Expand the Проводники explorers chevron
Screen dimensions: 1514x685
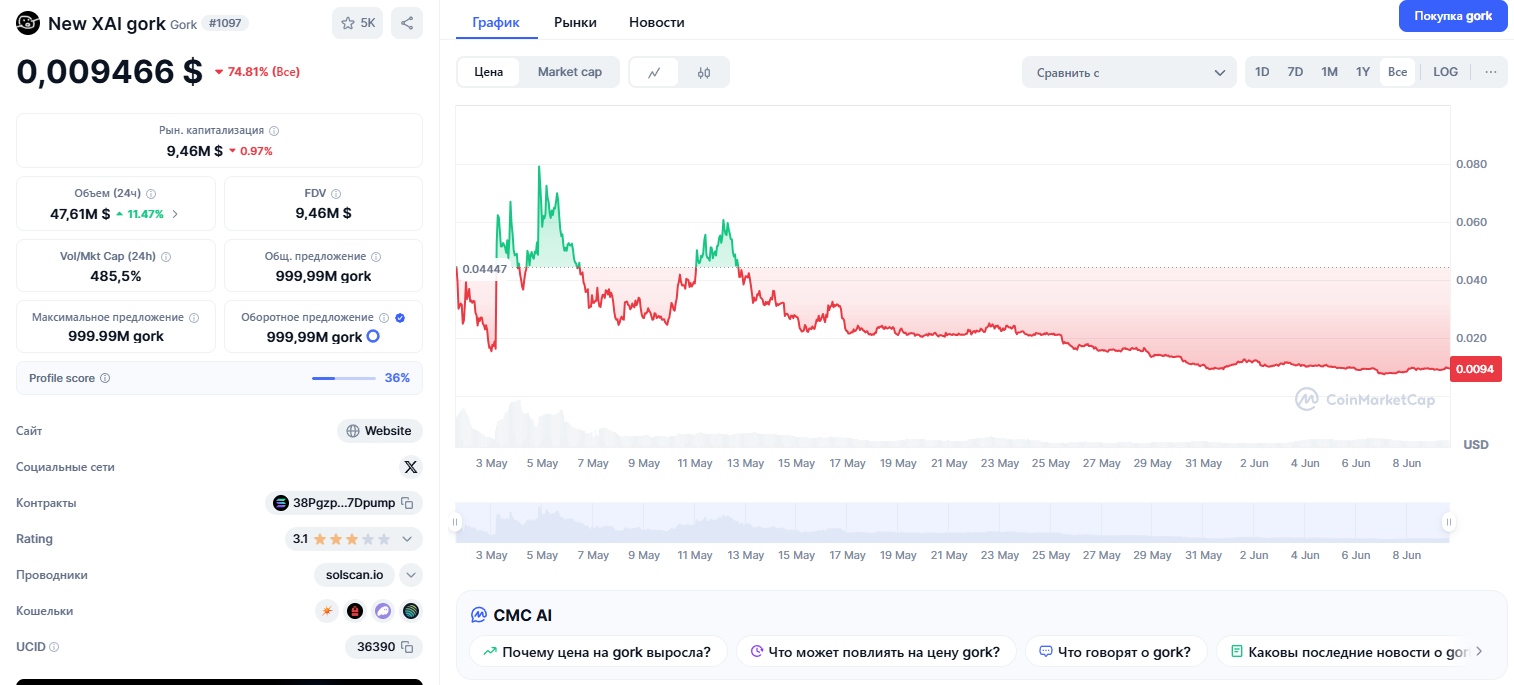[412, 575]
